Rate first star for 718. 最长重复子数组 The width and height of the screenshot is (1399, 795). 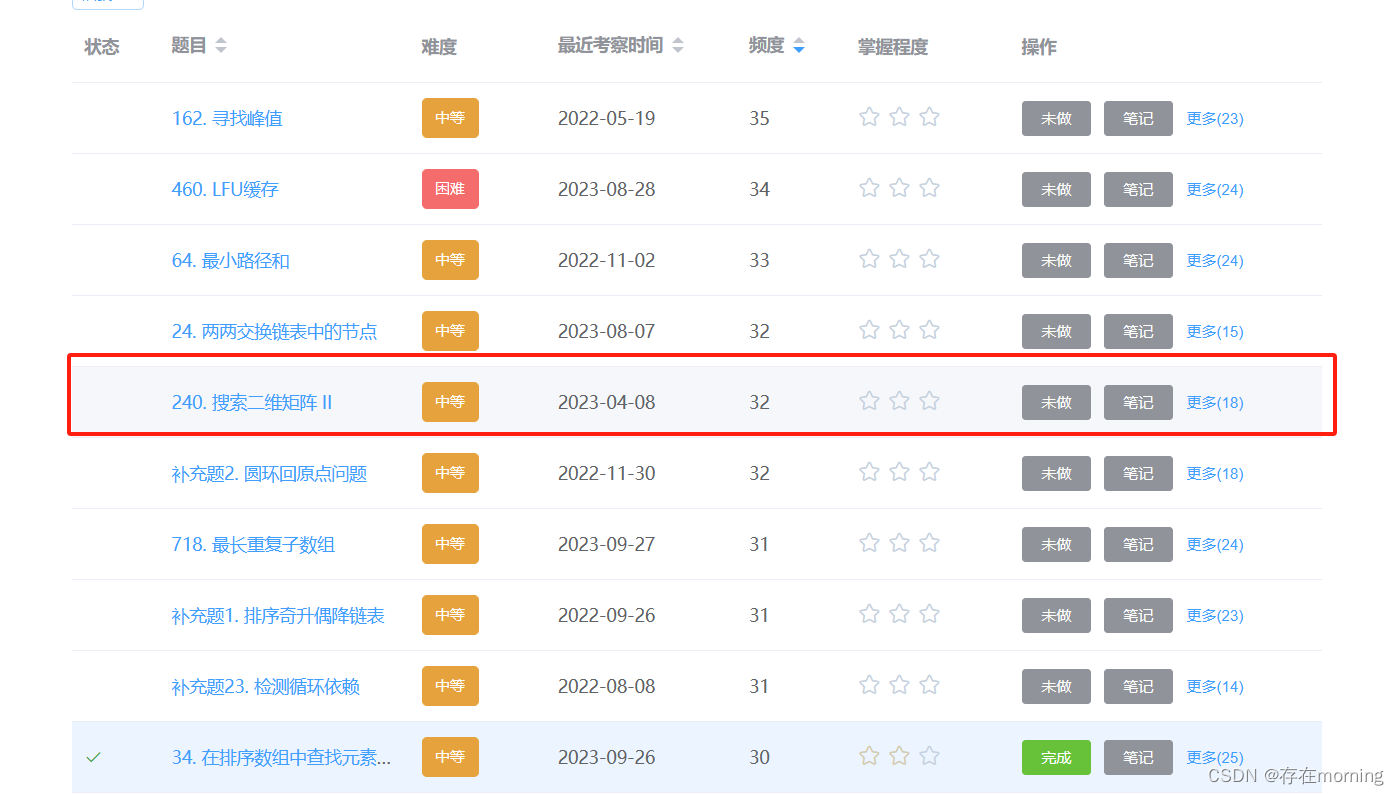point(869,543)
